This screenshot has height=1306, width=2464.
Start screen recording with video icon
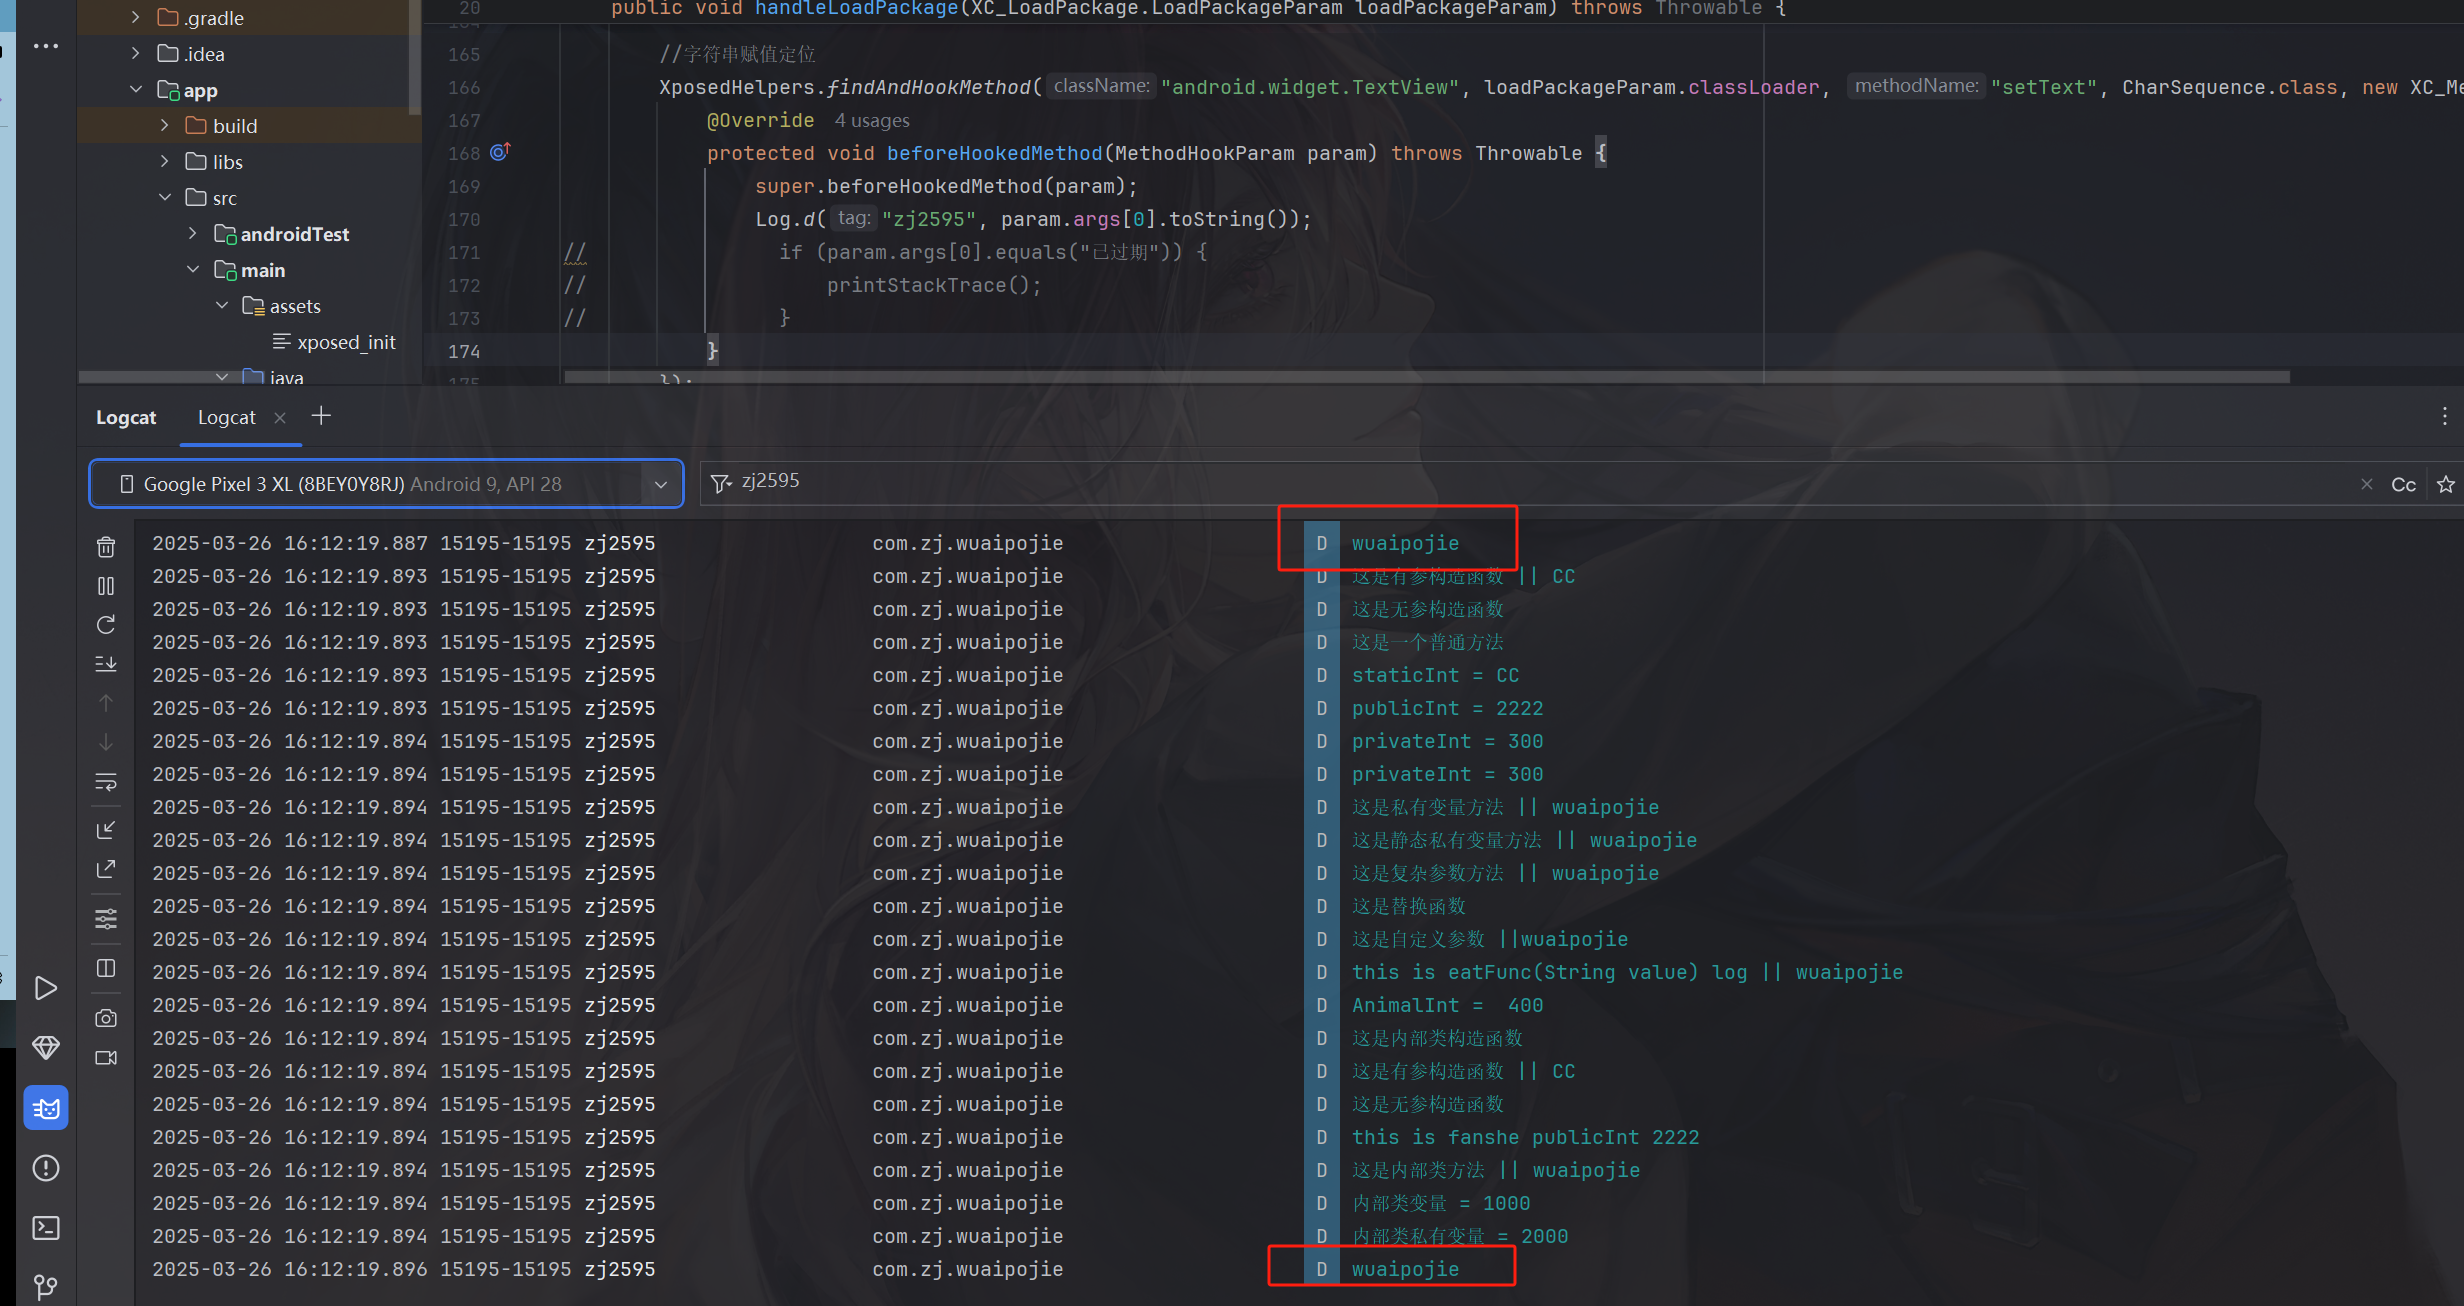[x=106, y=1058]
